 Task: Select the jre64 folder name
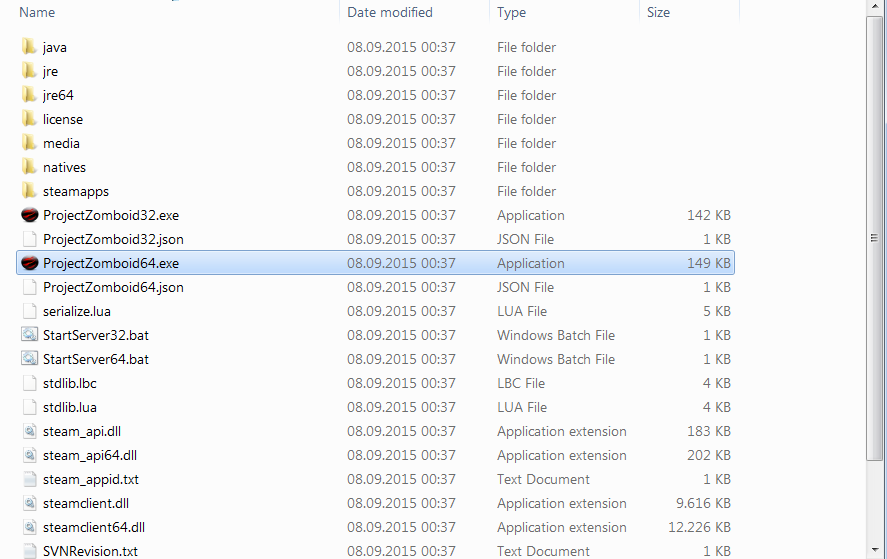click(58, 96)
